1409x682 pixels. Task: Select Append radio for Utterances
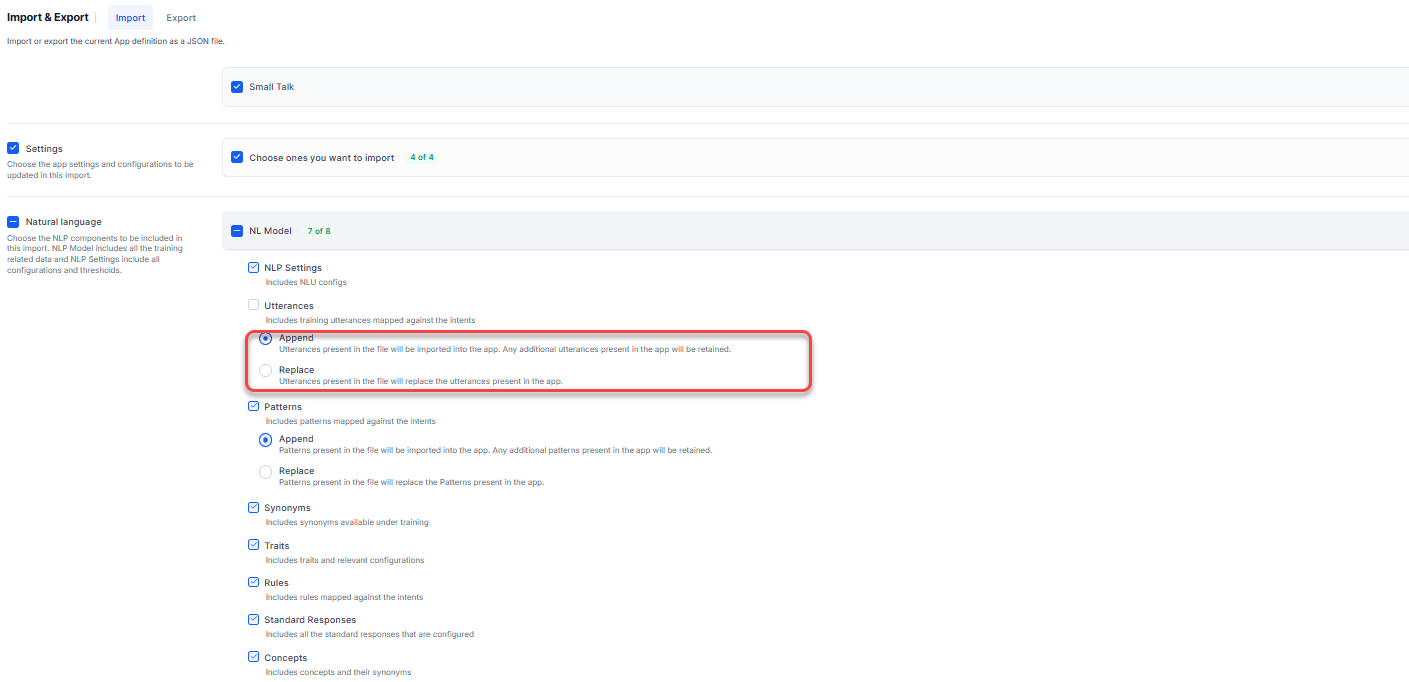(x=265, y=339)
